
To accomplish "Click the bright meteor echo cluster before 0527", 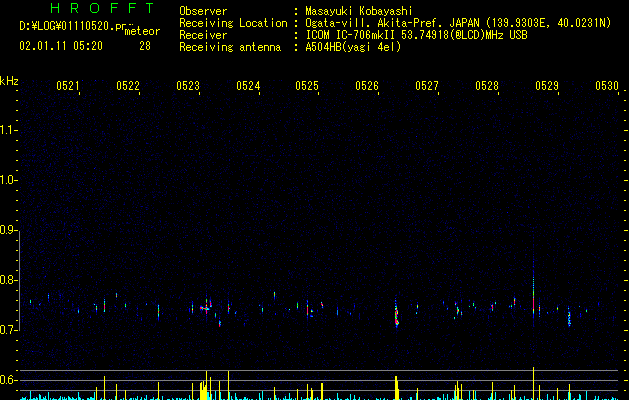I will (x=396, y=313).
